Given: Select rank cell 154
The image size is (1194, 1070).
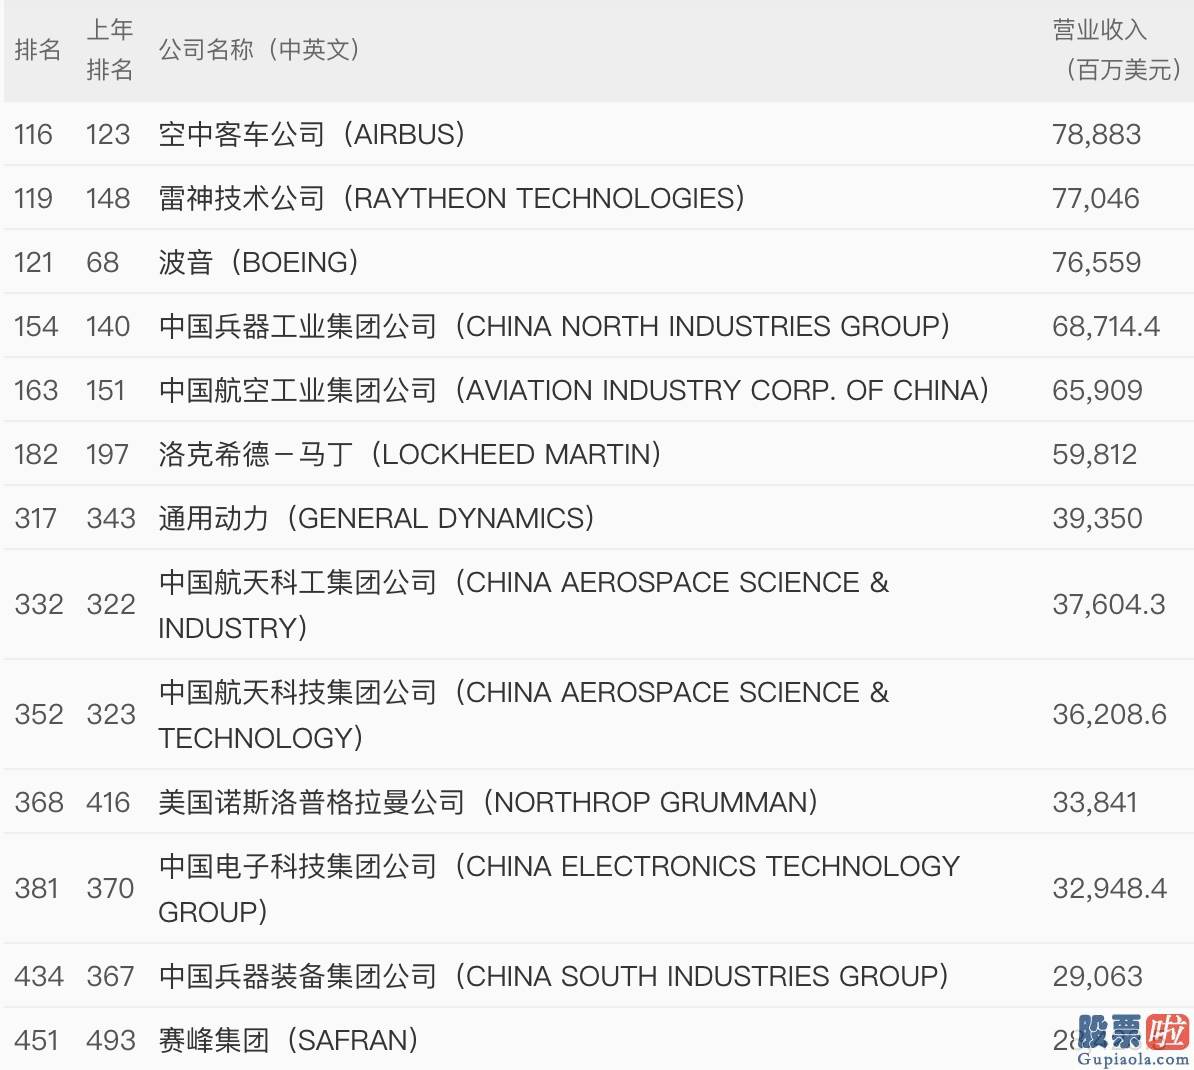Looking at the screenshot, I should click(x=36, y=326).
